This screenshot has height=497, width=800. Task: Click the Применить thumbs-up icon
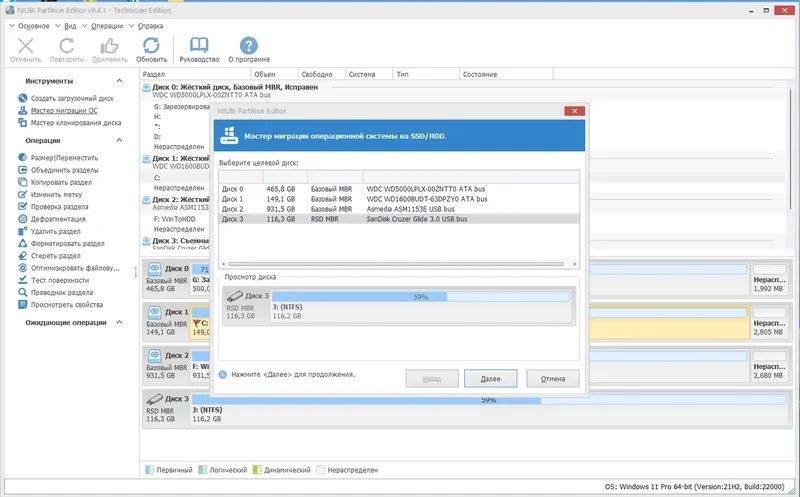[109, 46]
